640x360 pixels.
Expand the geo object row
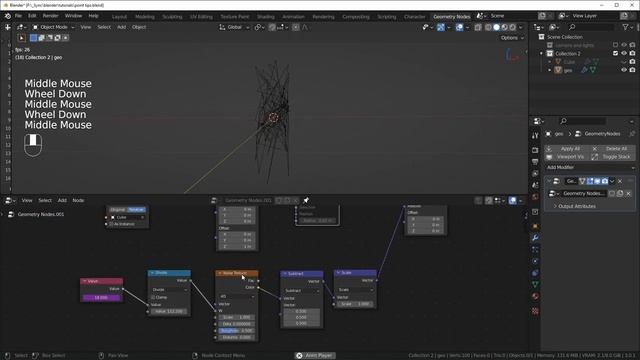[x=549, y=70]
